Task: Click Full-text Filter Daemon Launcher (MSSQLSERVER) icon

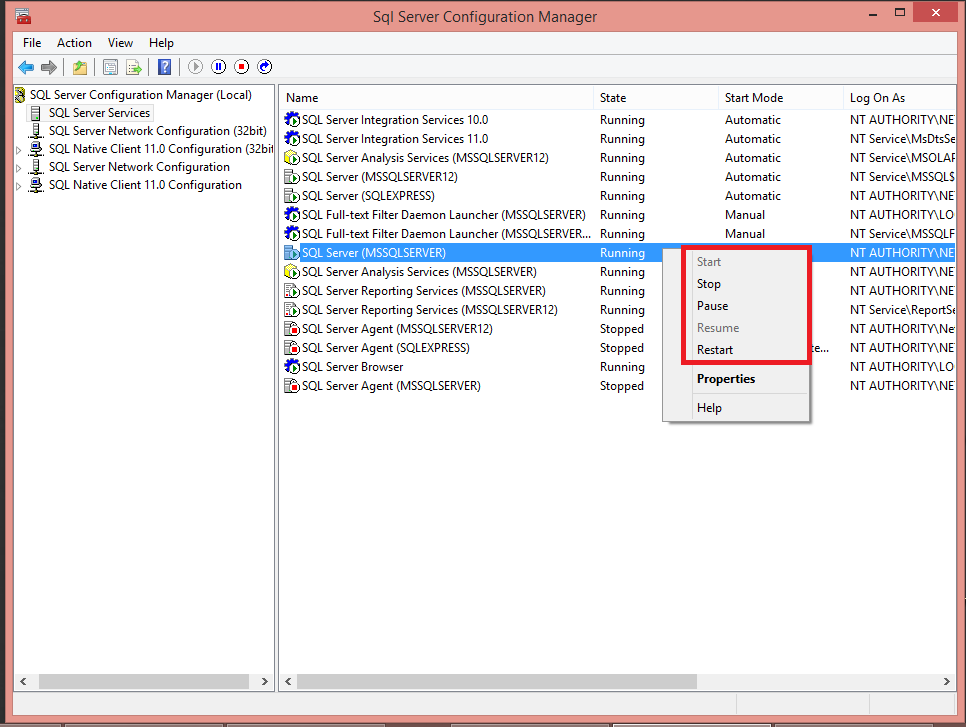Action: click(292, 215)
